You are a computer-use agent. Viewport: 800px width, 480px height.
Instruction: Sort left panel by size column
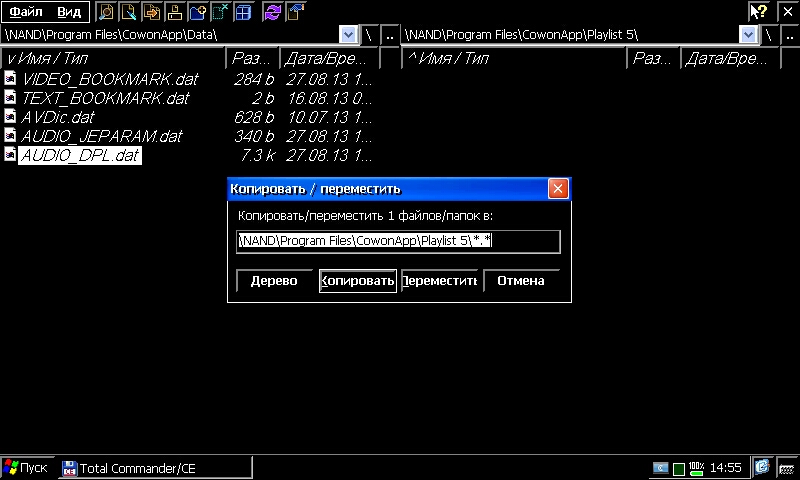253,59
